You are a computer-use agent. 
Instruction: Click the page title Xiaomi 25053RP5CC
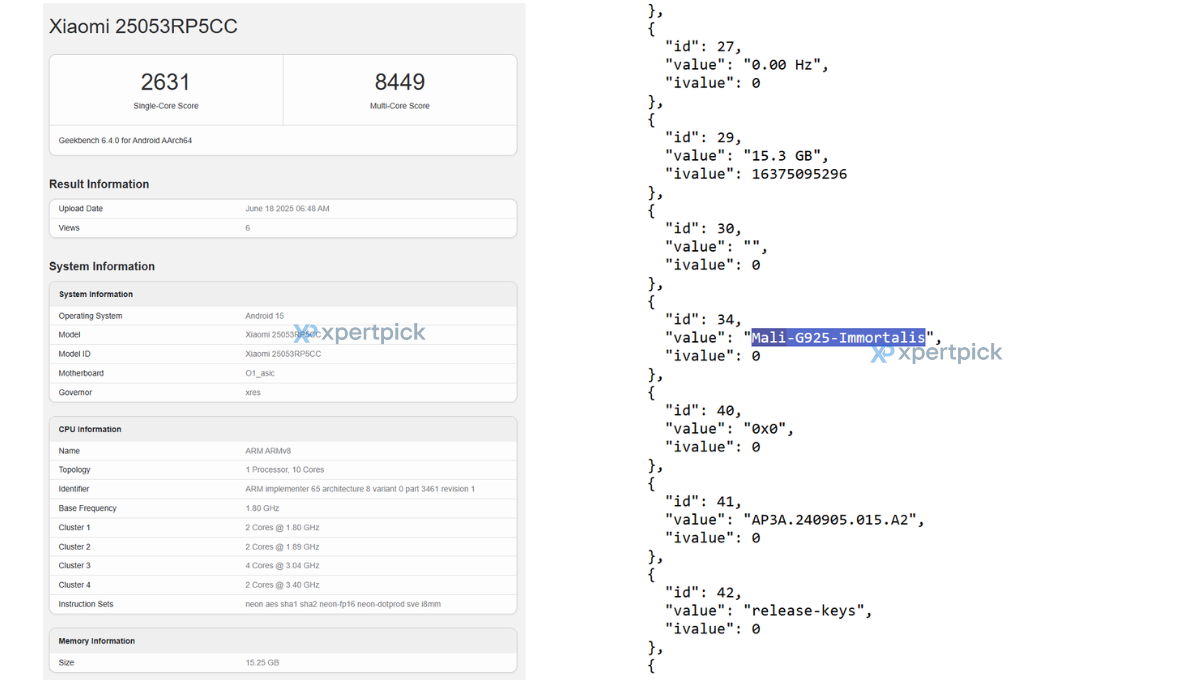tap(143, 27)
